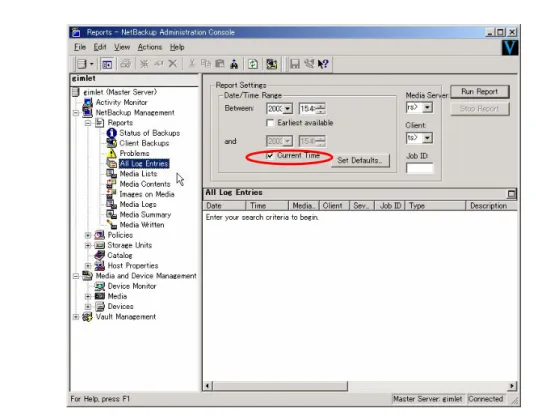Open the Media Logs report

[x=138, y=204]
